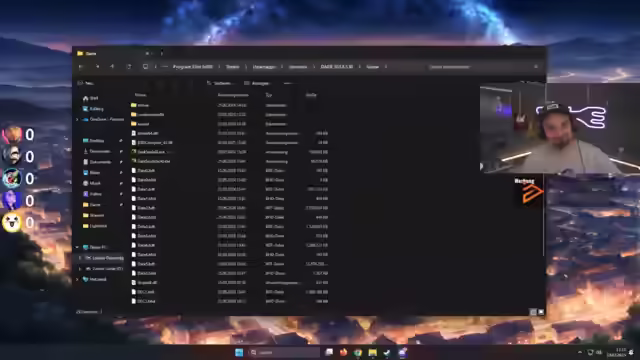Select Netzwerk in the navigation pane
Viewport: 640px width, 360px height.
pos(95,280)
